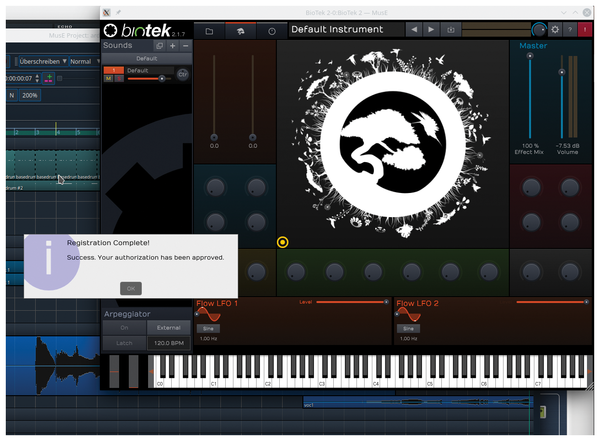The width and height of the screenshot is (600, 441).
Task: Click bar 4 on MusE timeline ruler
Action: [58, 132]
